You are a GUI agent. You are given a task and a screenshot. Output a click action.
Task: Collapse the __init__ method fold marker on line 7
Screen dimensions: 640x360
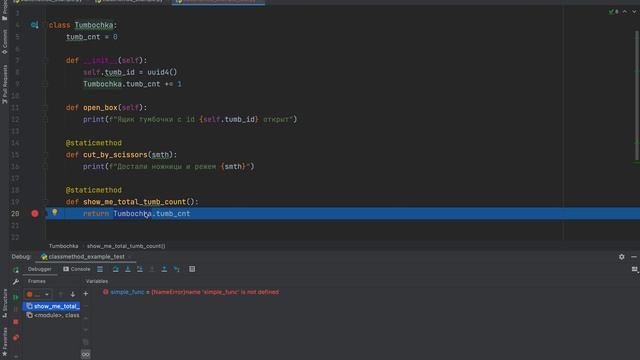tap(45, 60)
